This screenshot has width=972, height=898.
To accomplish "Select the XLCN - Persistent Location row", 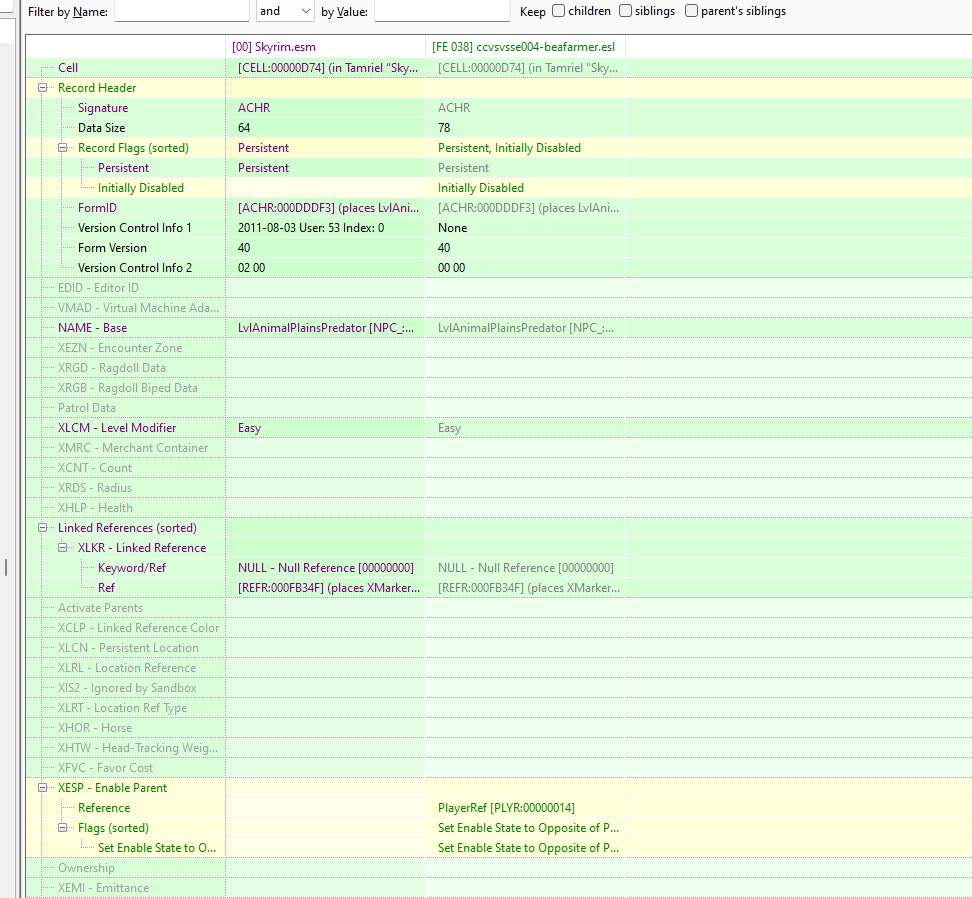I will [128, 648].
